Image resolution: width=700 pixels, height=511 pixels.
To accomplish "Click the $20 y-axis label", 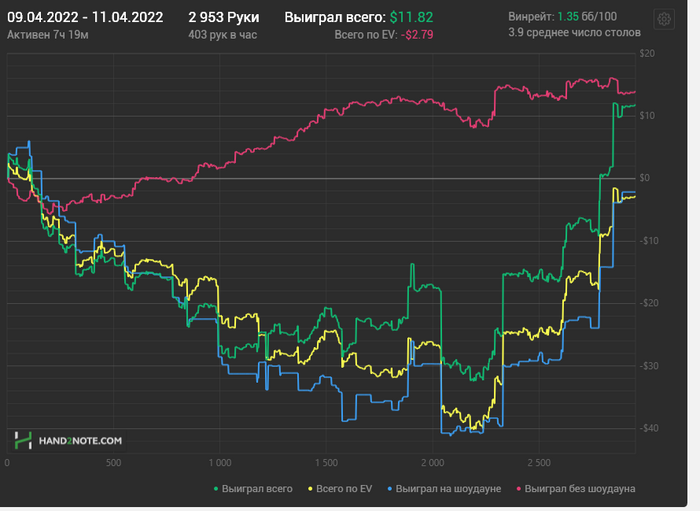I will 647,54.
